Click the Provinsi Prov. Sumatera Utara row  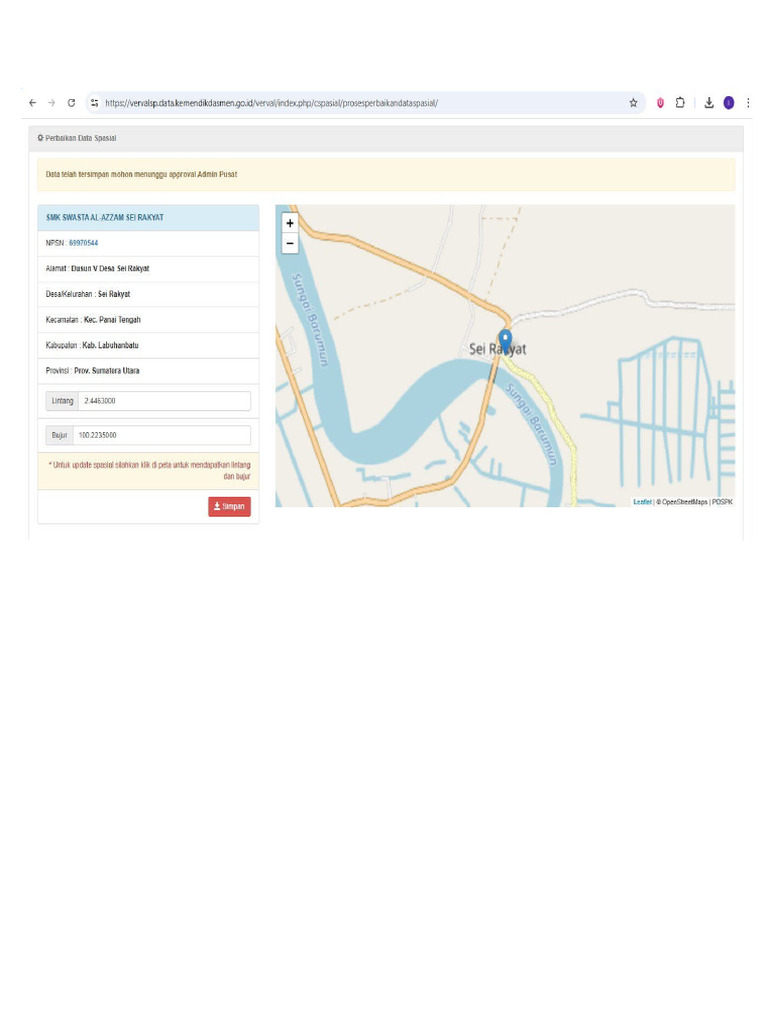click(148, 370)
